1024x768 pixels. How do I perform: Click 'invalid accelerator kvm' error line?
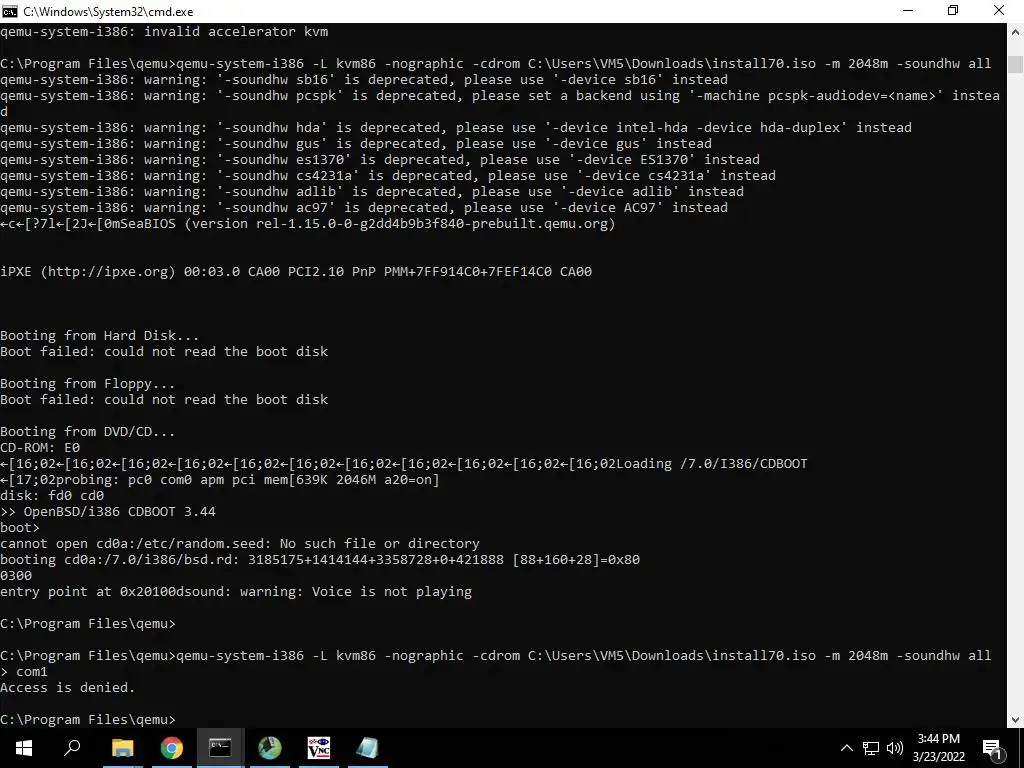164,31
